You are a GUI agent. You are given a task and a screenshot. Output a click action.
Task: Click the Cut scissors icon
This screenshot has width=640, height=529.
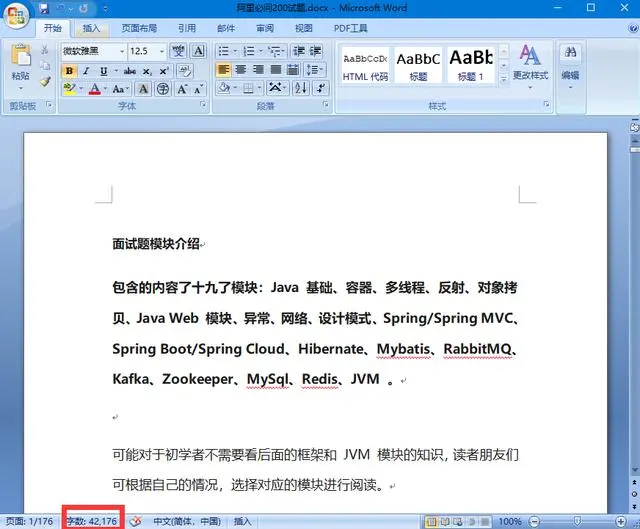click(44, 50)
